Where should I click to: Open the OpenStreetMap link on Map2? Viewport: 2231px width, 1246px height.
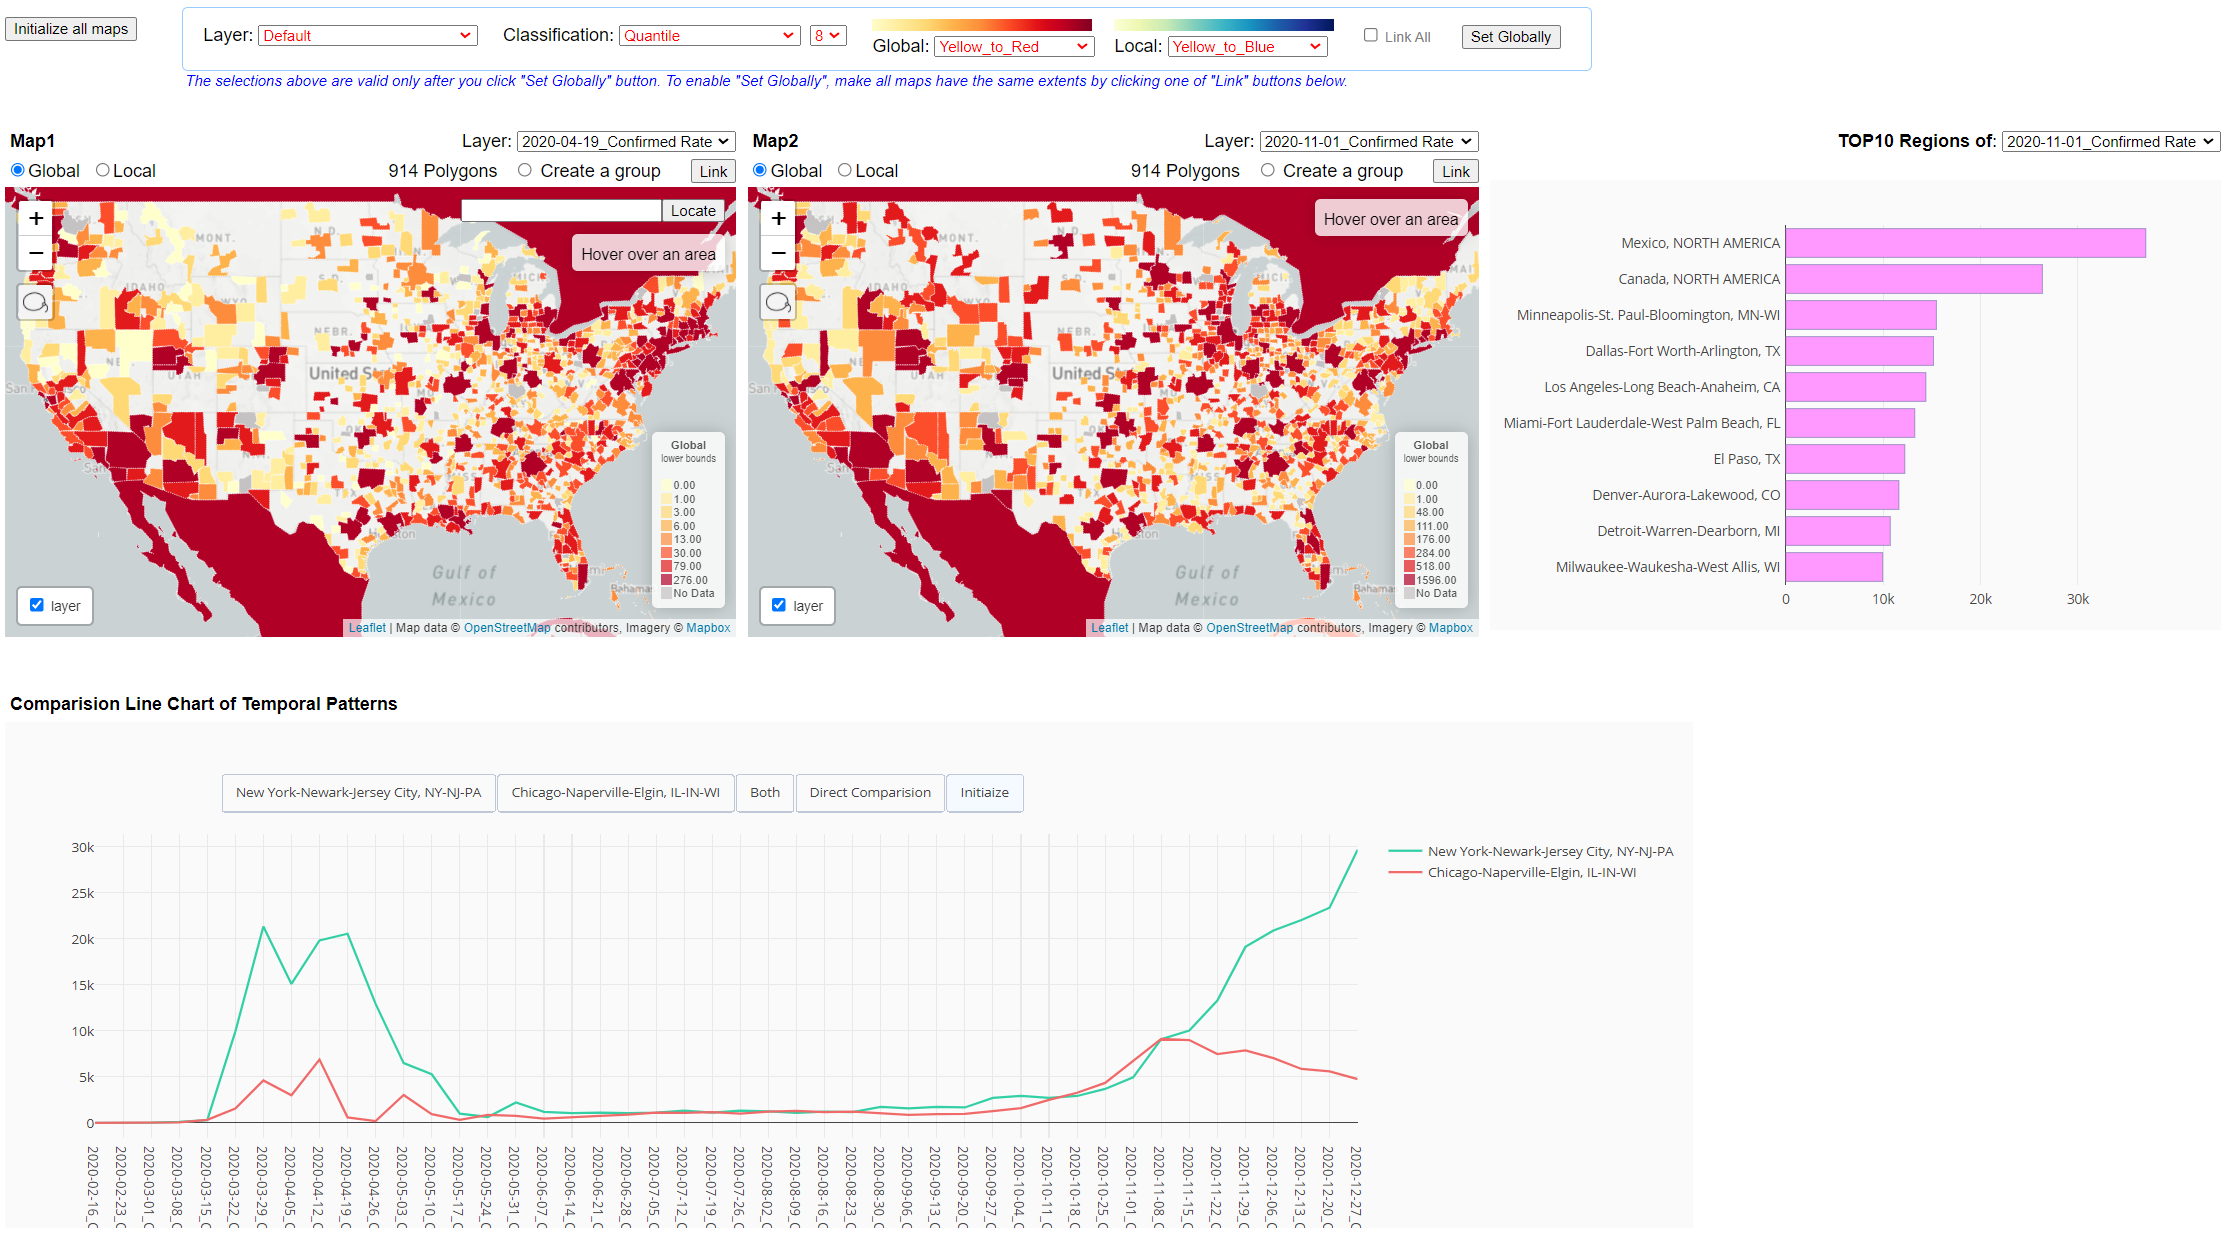click(1250, 628)
